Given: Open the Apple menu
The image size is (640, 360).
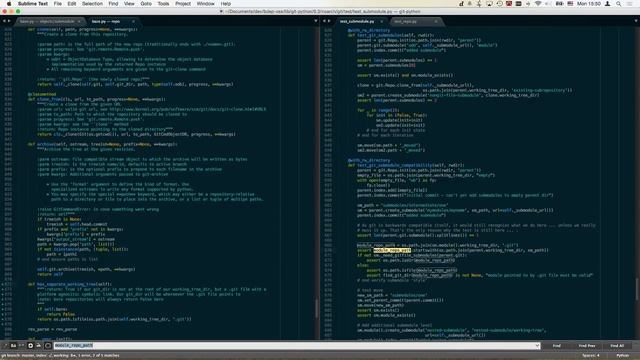Looking at the screenshot, I should point(9,4).
